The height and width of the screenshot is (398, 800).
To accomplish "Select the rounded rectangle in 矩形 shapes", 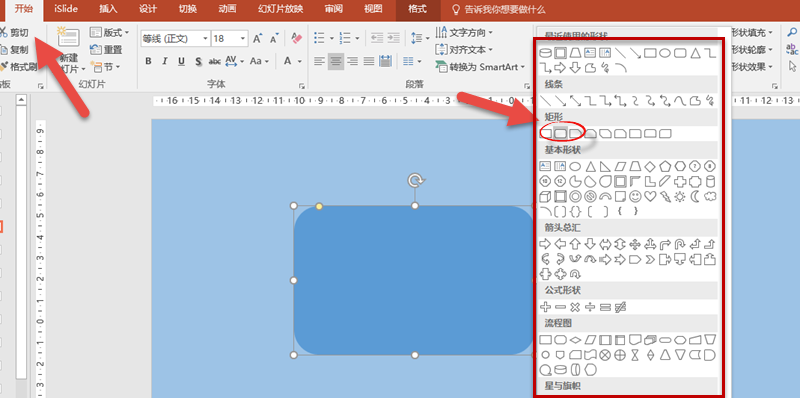I will [561, 134].
